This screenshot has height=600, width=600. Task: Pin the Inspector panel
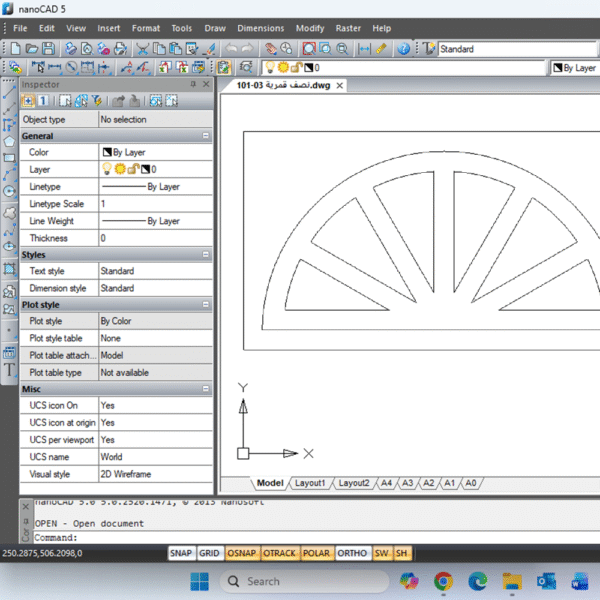[x=192, y=85]
